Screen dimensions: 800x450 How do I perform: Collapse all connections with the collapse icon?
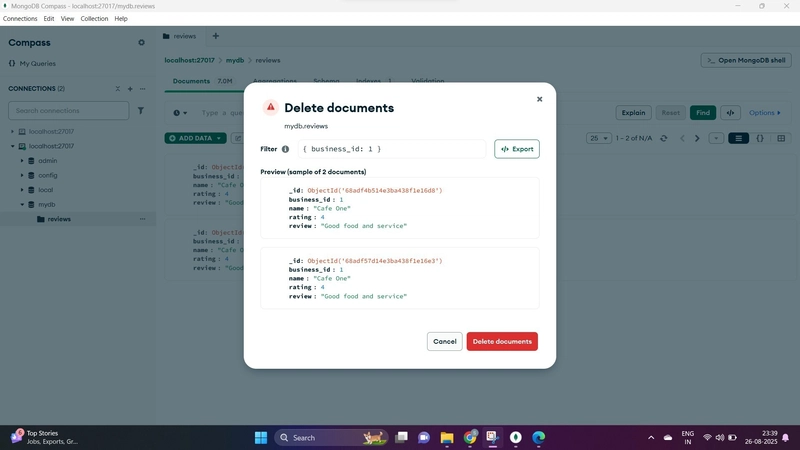click(117, 89)
